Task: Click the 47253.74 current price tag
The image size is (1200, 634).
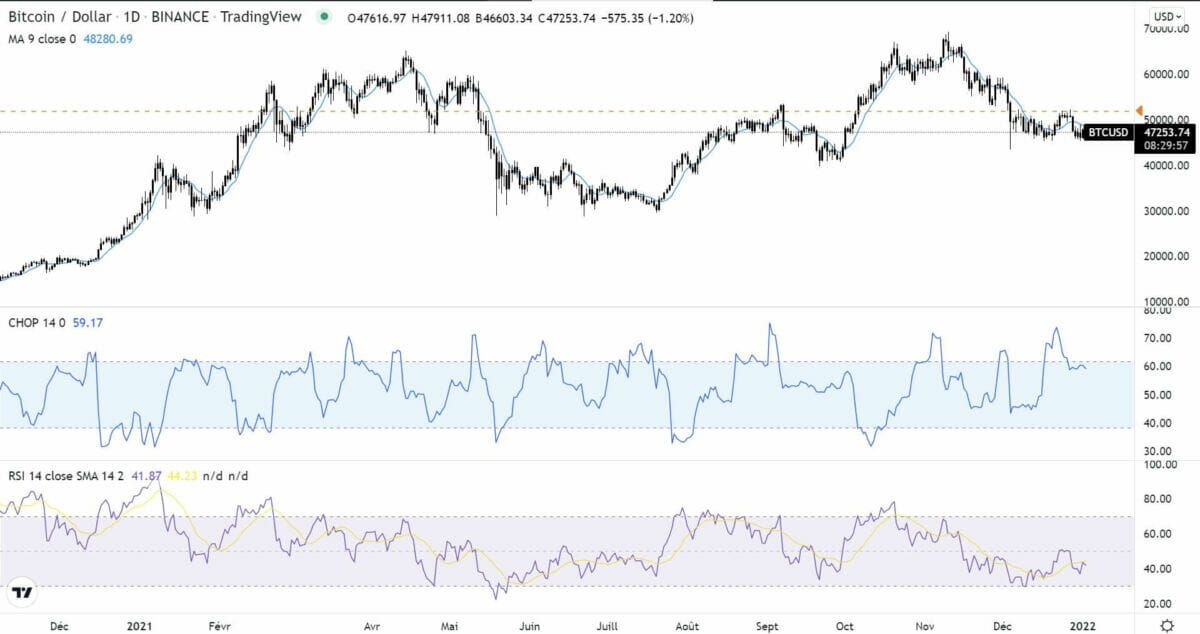Action: [1167, 132]
